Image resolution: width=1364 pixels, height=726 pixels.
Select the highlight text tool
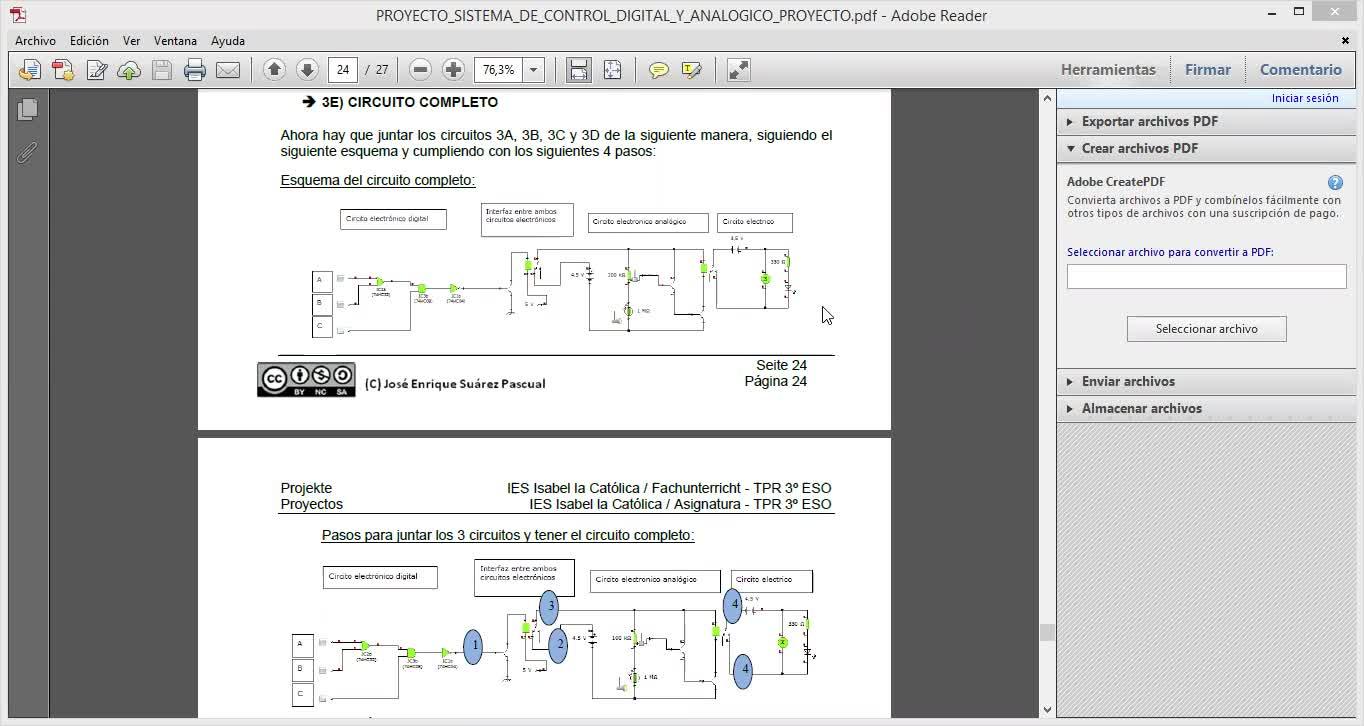coord(691,70)
